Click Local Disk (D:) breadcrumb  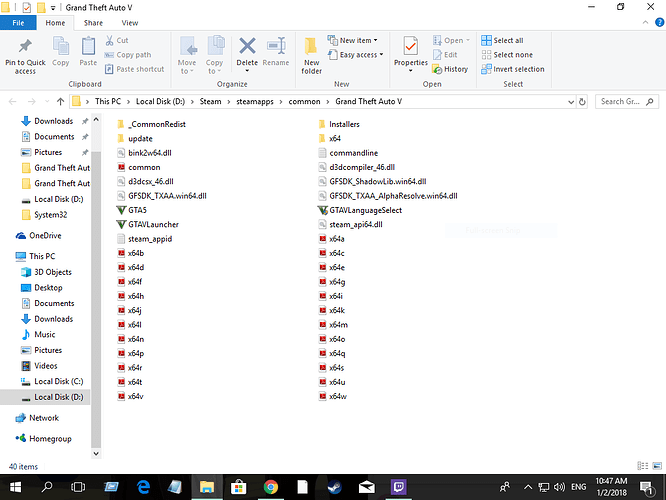pos(160,102)
